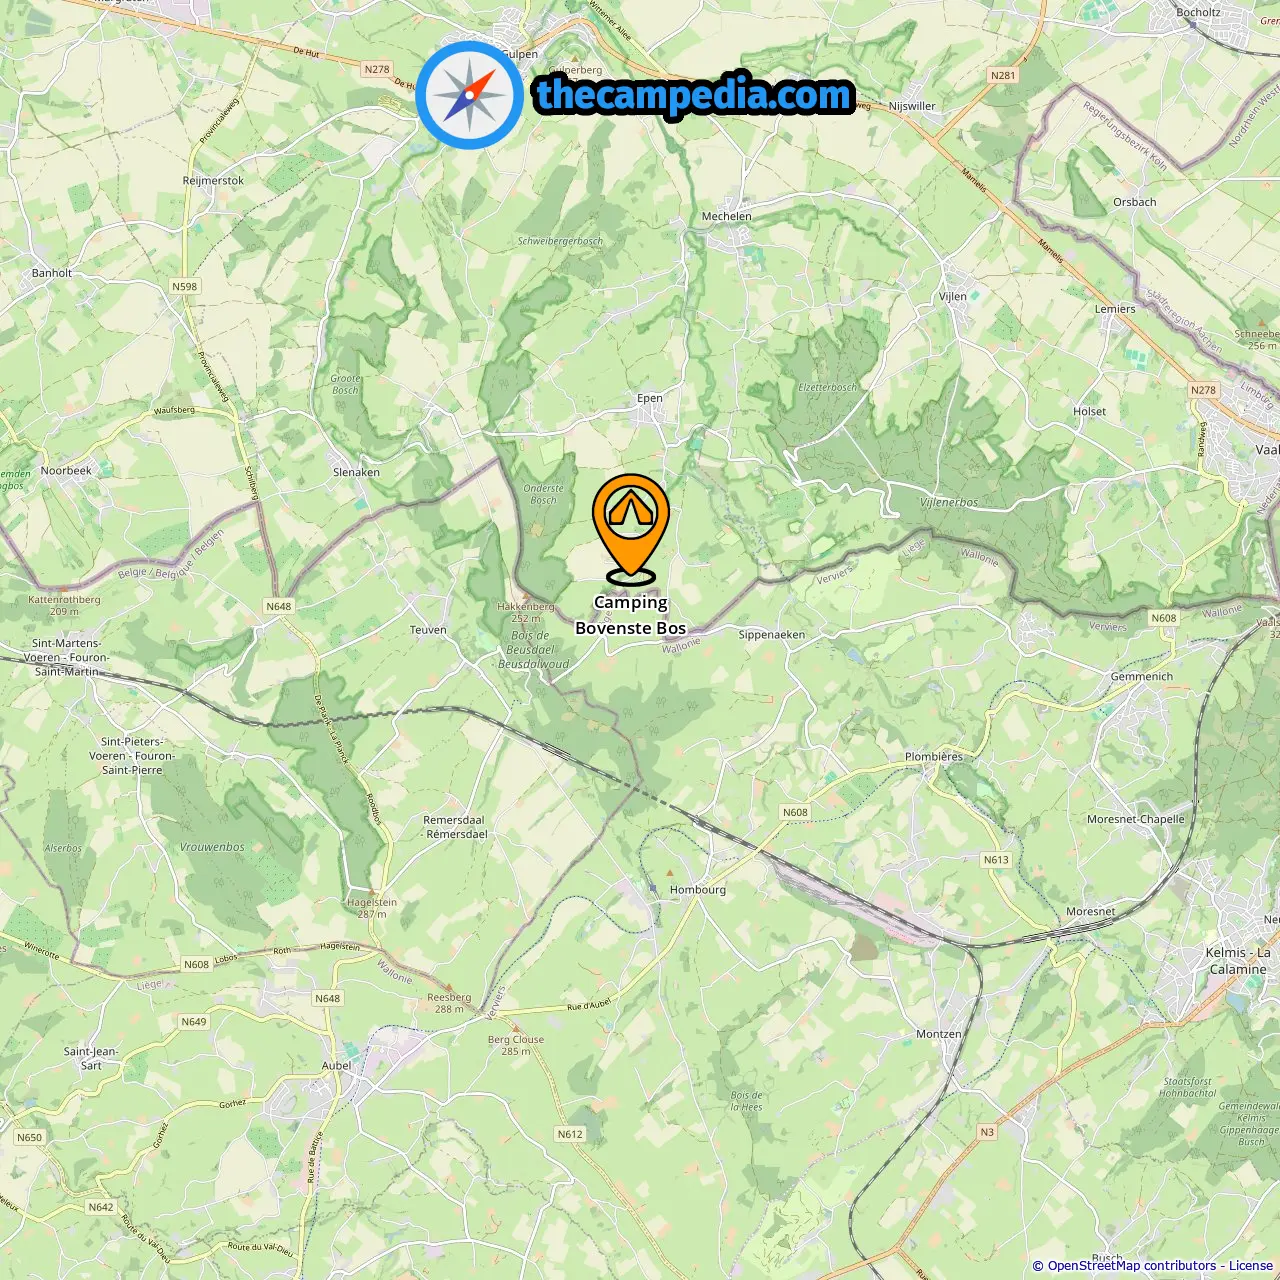Click the N648 road shield near Teuven

[x=279, y=606]
